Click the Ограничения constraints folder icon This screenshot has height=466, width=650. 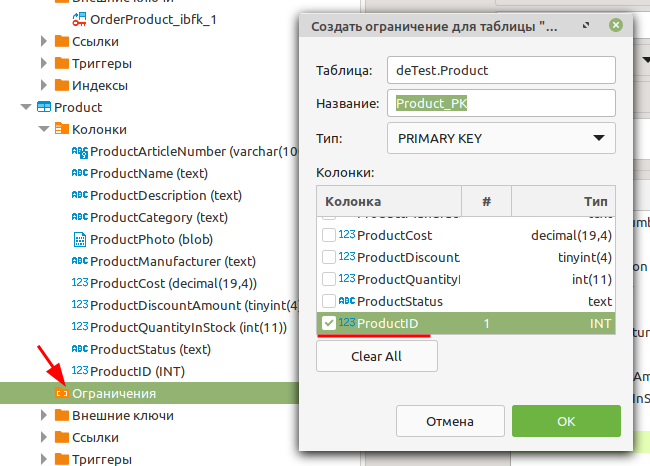[62, 393]
